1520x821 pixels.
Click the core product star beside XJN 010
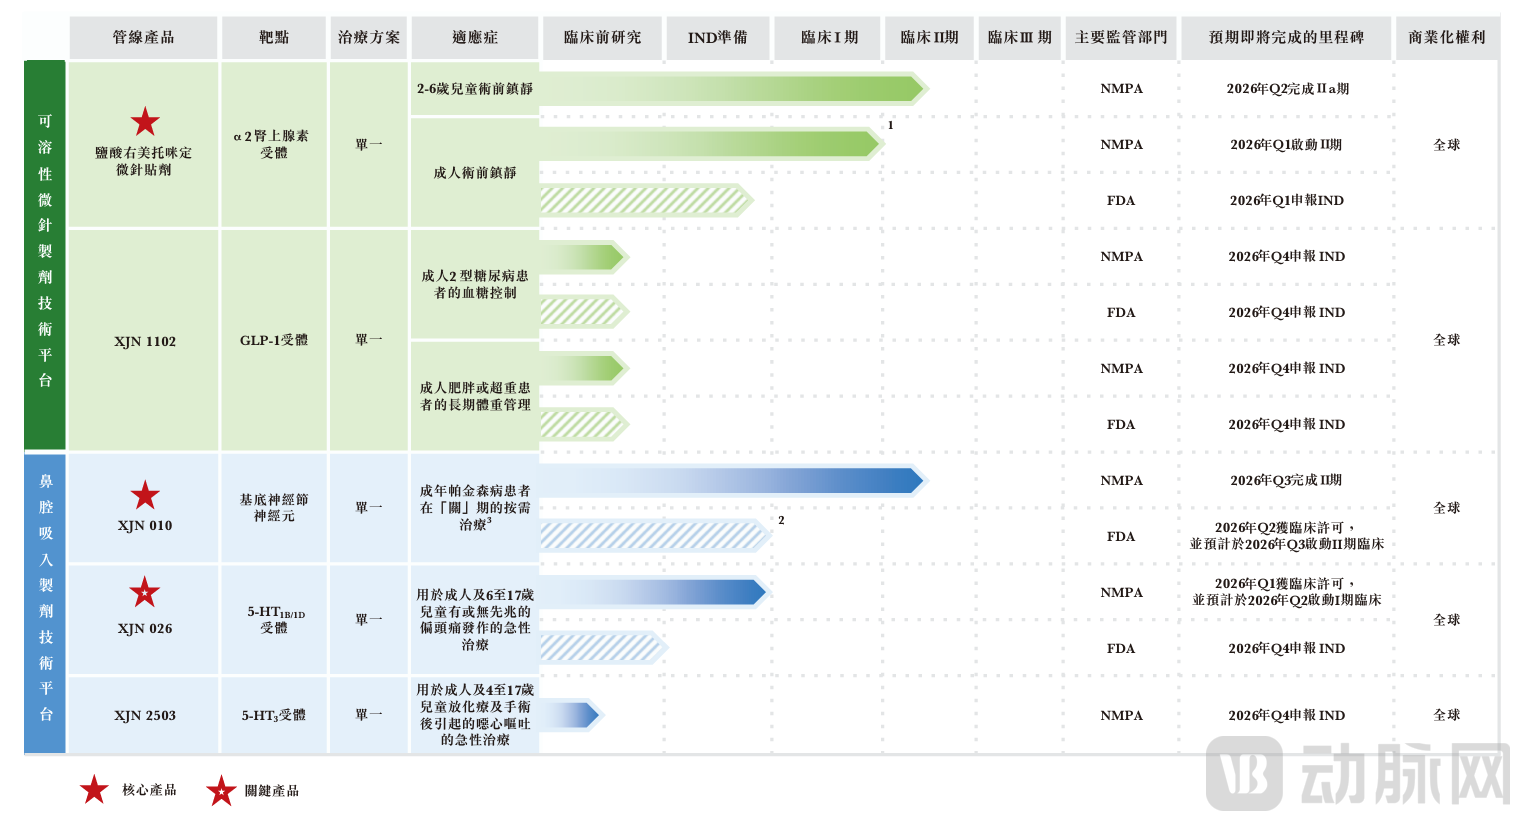click(x=146, y=494)
